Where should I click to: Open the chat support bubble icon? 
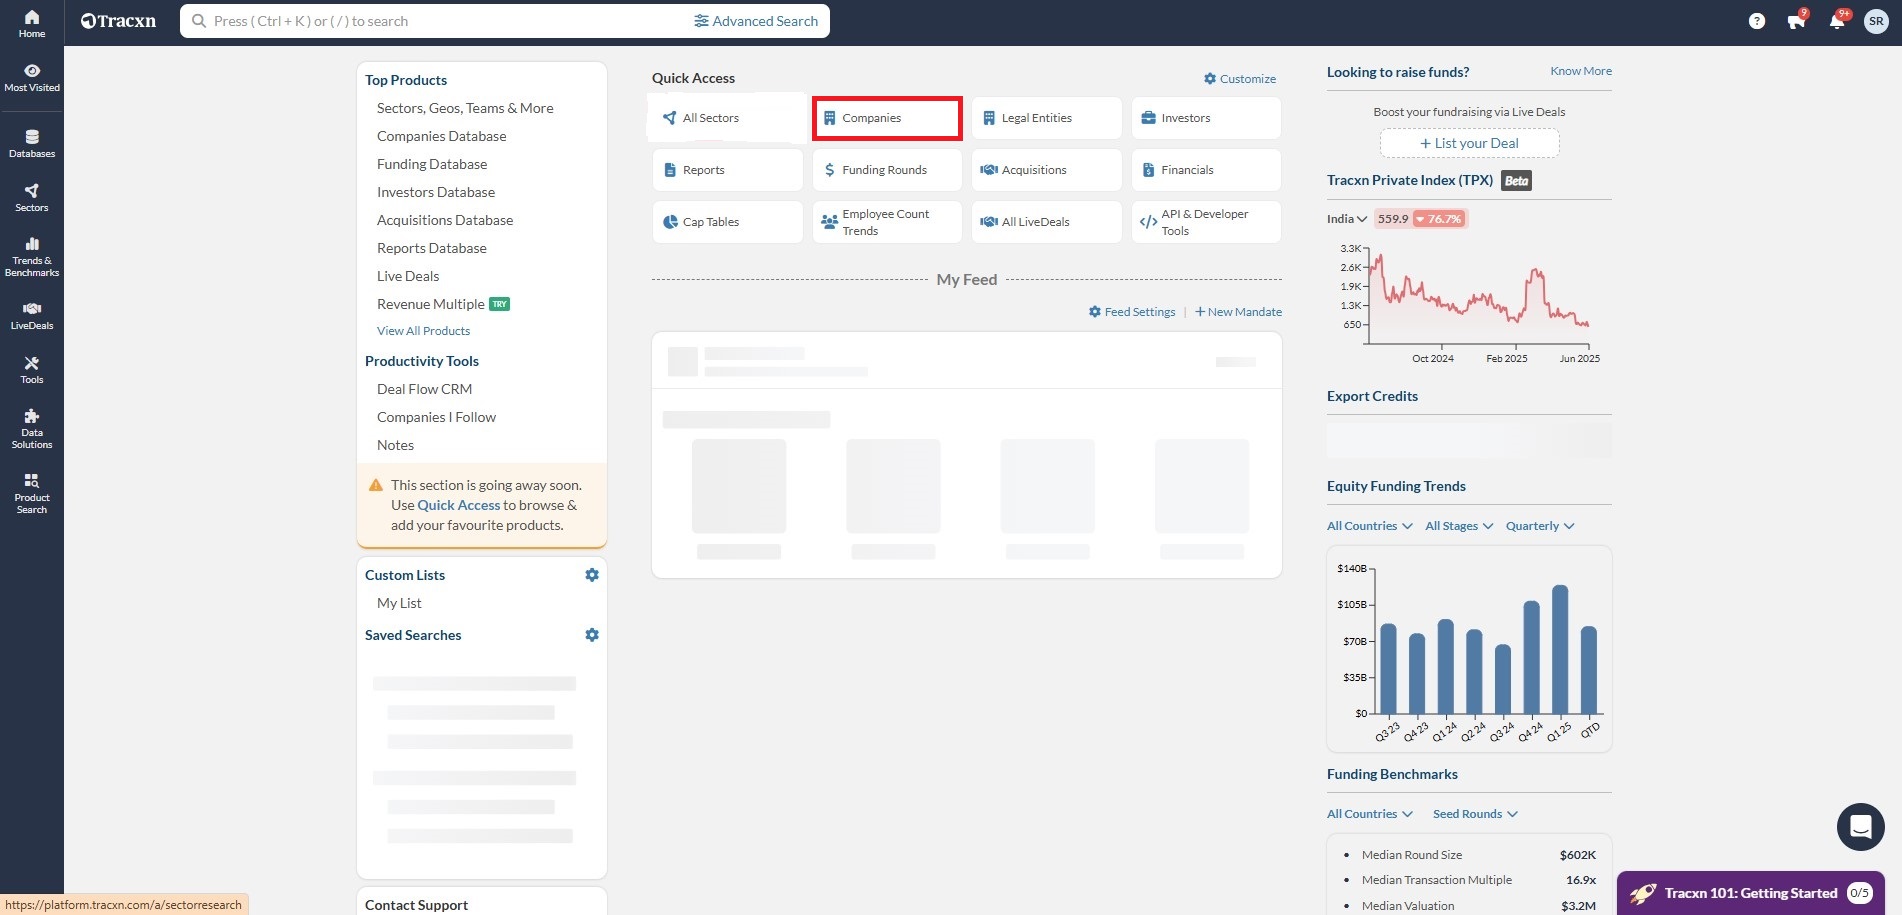click(x=1860, y=826)
